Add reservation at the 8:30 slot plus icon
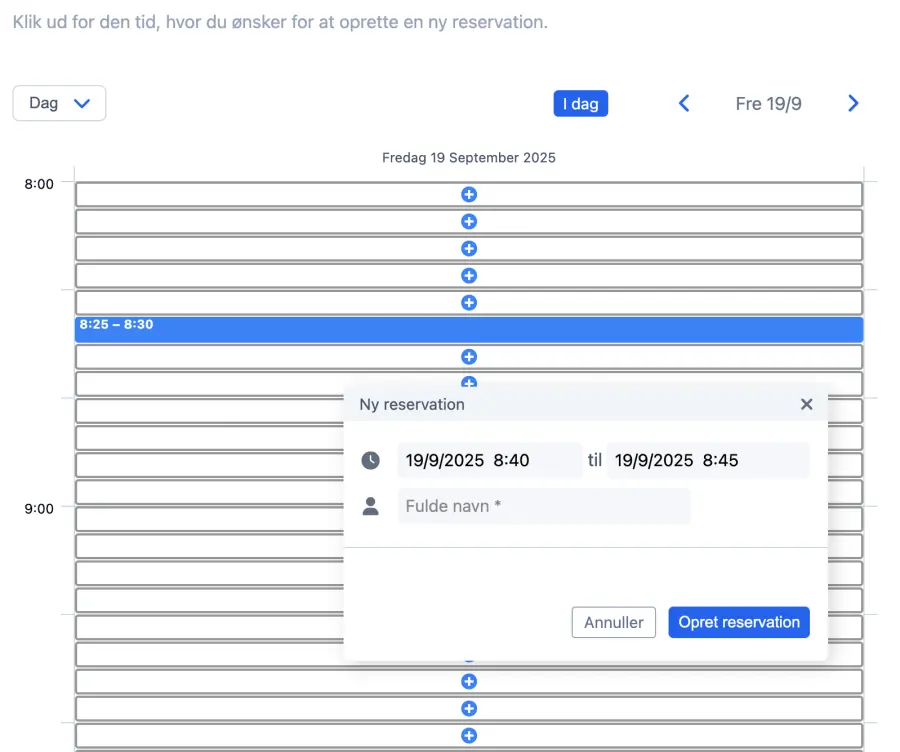Screen dimensions: 900x752 [x=468, y=356]
